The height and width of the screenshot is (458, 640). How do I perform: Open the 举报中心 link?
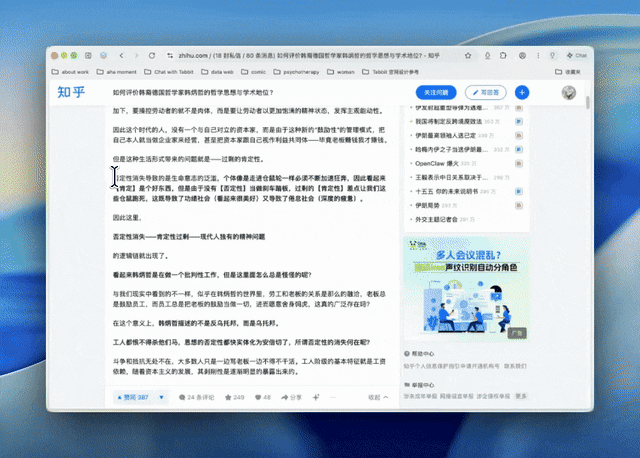tap(419, 385)
